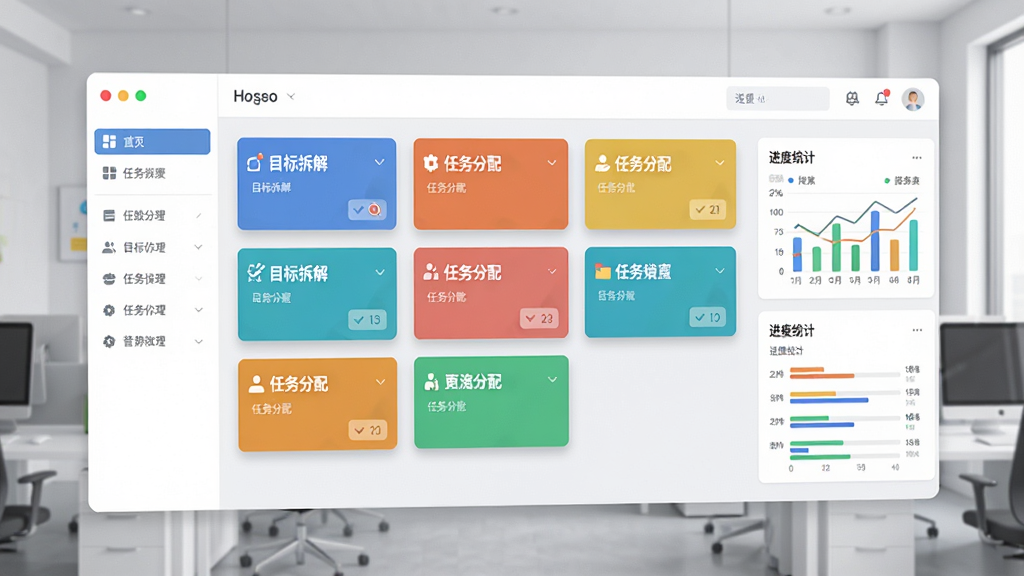Expand the chevron on the yellow card

click(720, 163)
